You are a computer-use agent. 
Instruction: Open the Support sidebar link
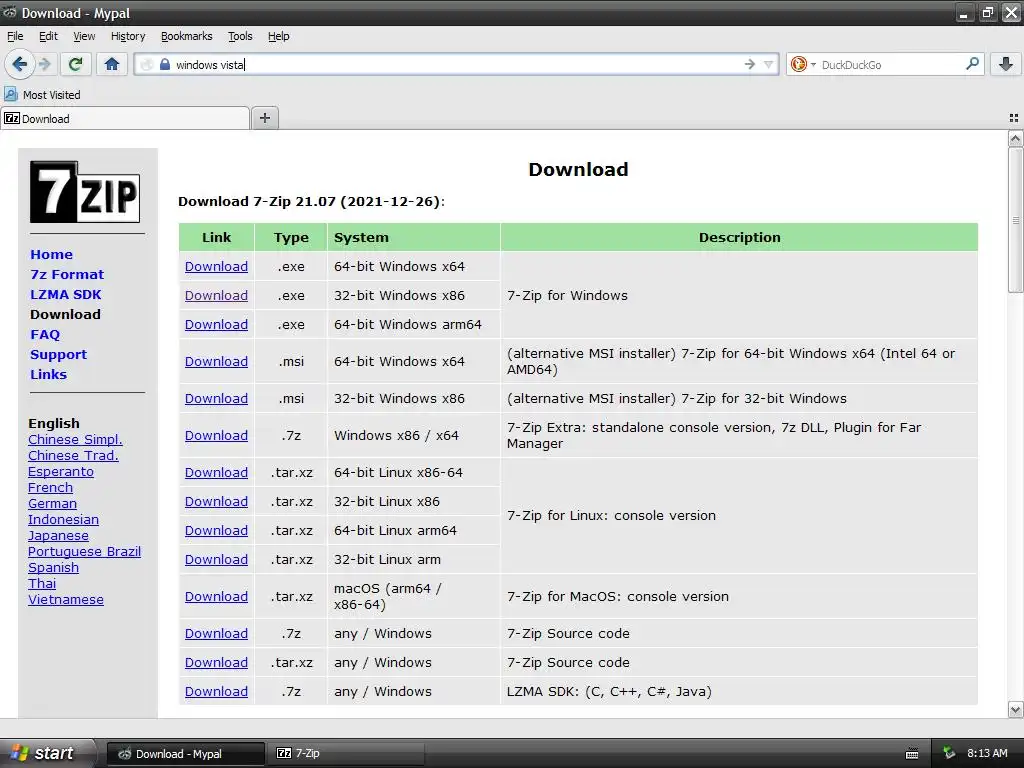click(x=58, y=355)
